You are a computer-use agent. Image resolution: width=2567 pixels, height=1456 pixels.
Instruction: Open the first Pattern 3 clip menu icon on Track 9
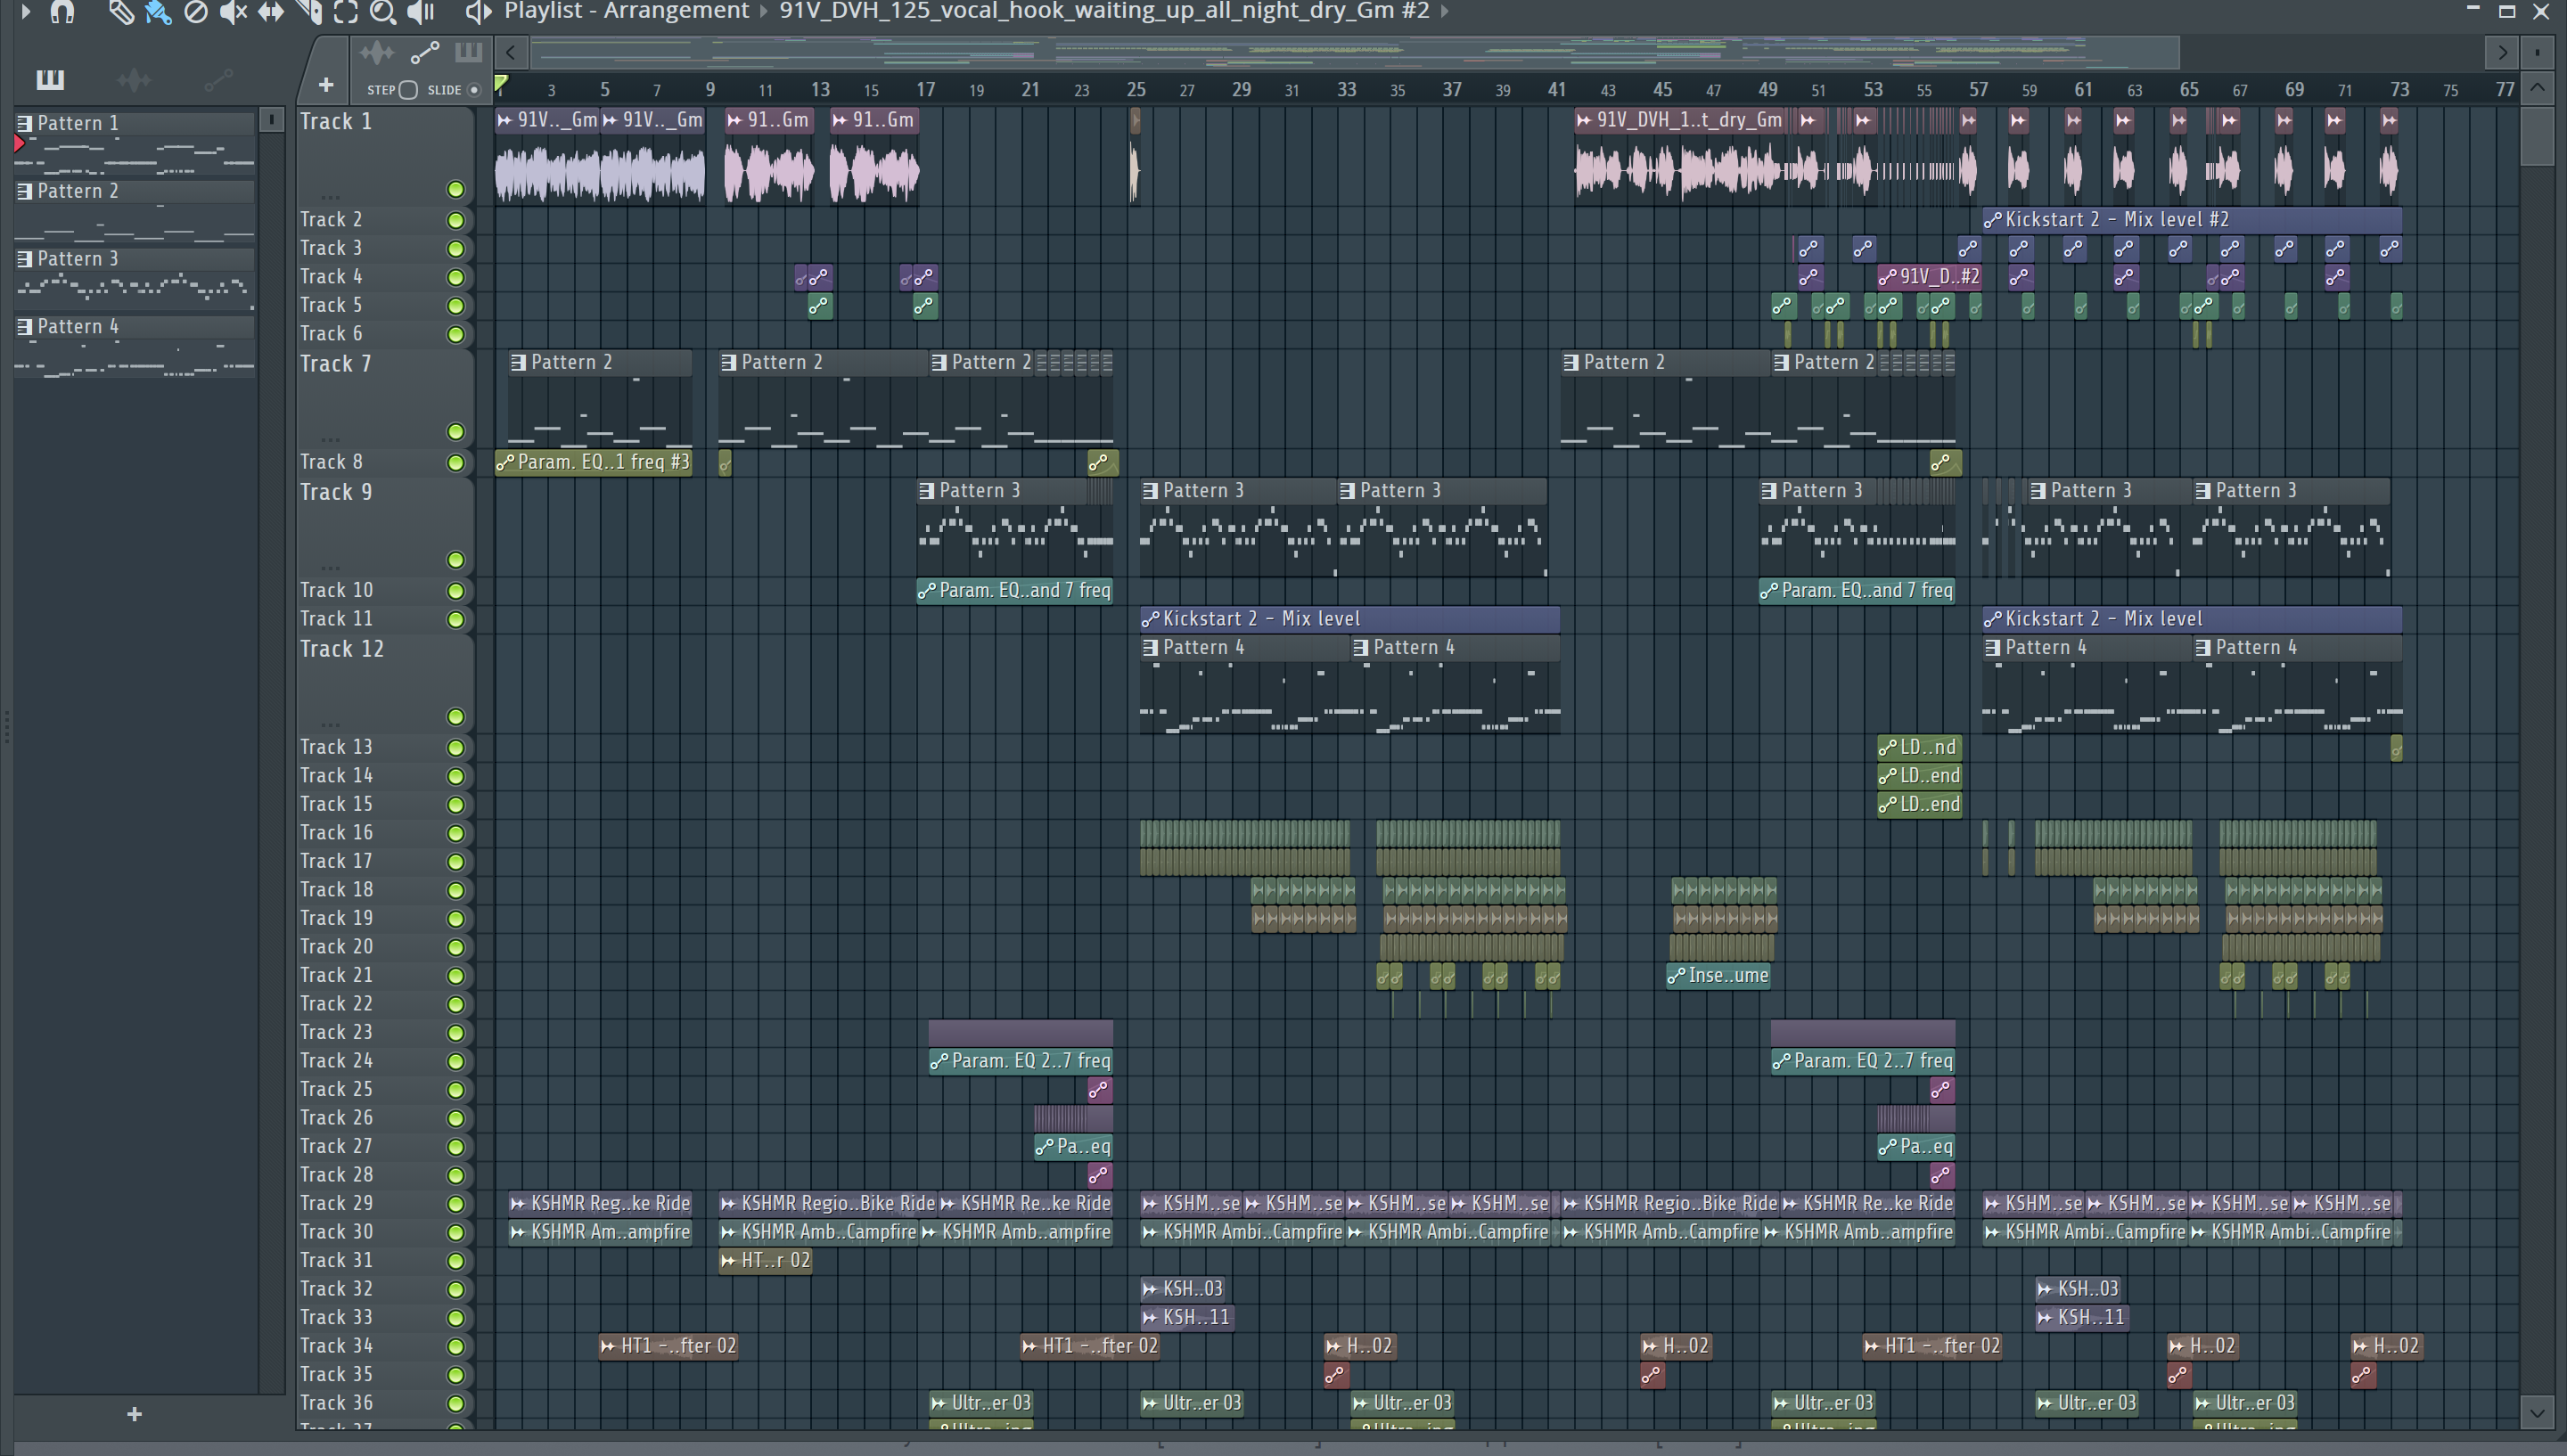927,491
